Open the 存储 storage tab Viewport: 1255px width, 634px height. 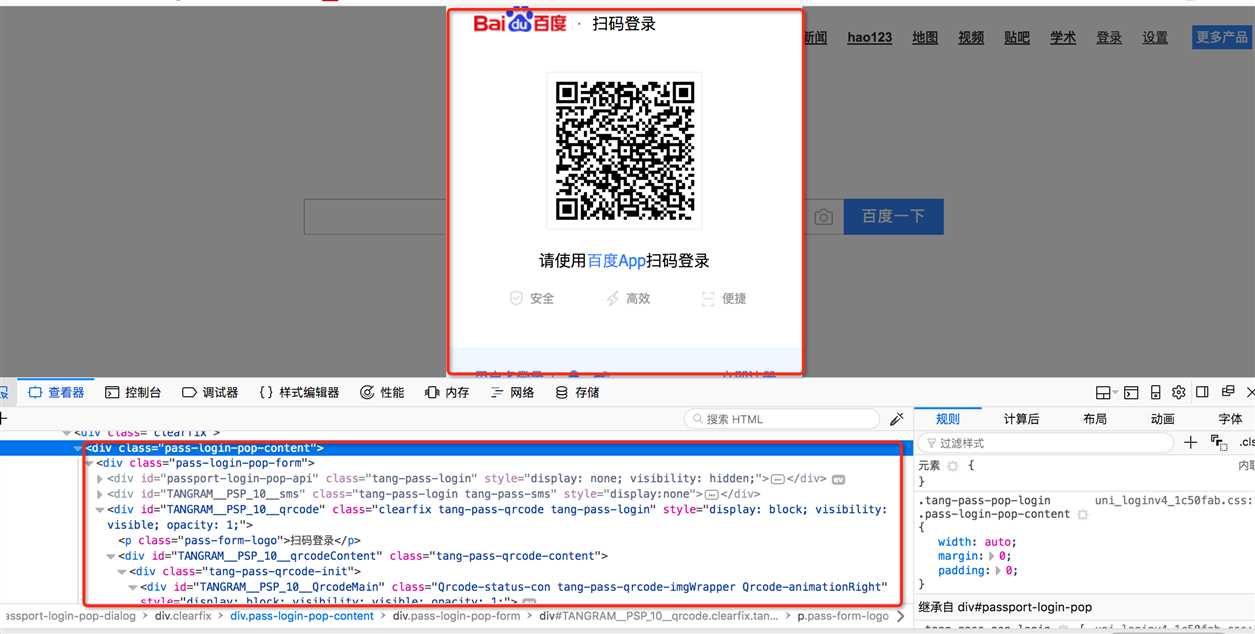[x=577, y=393]
